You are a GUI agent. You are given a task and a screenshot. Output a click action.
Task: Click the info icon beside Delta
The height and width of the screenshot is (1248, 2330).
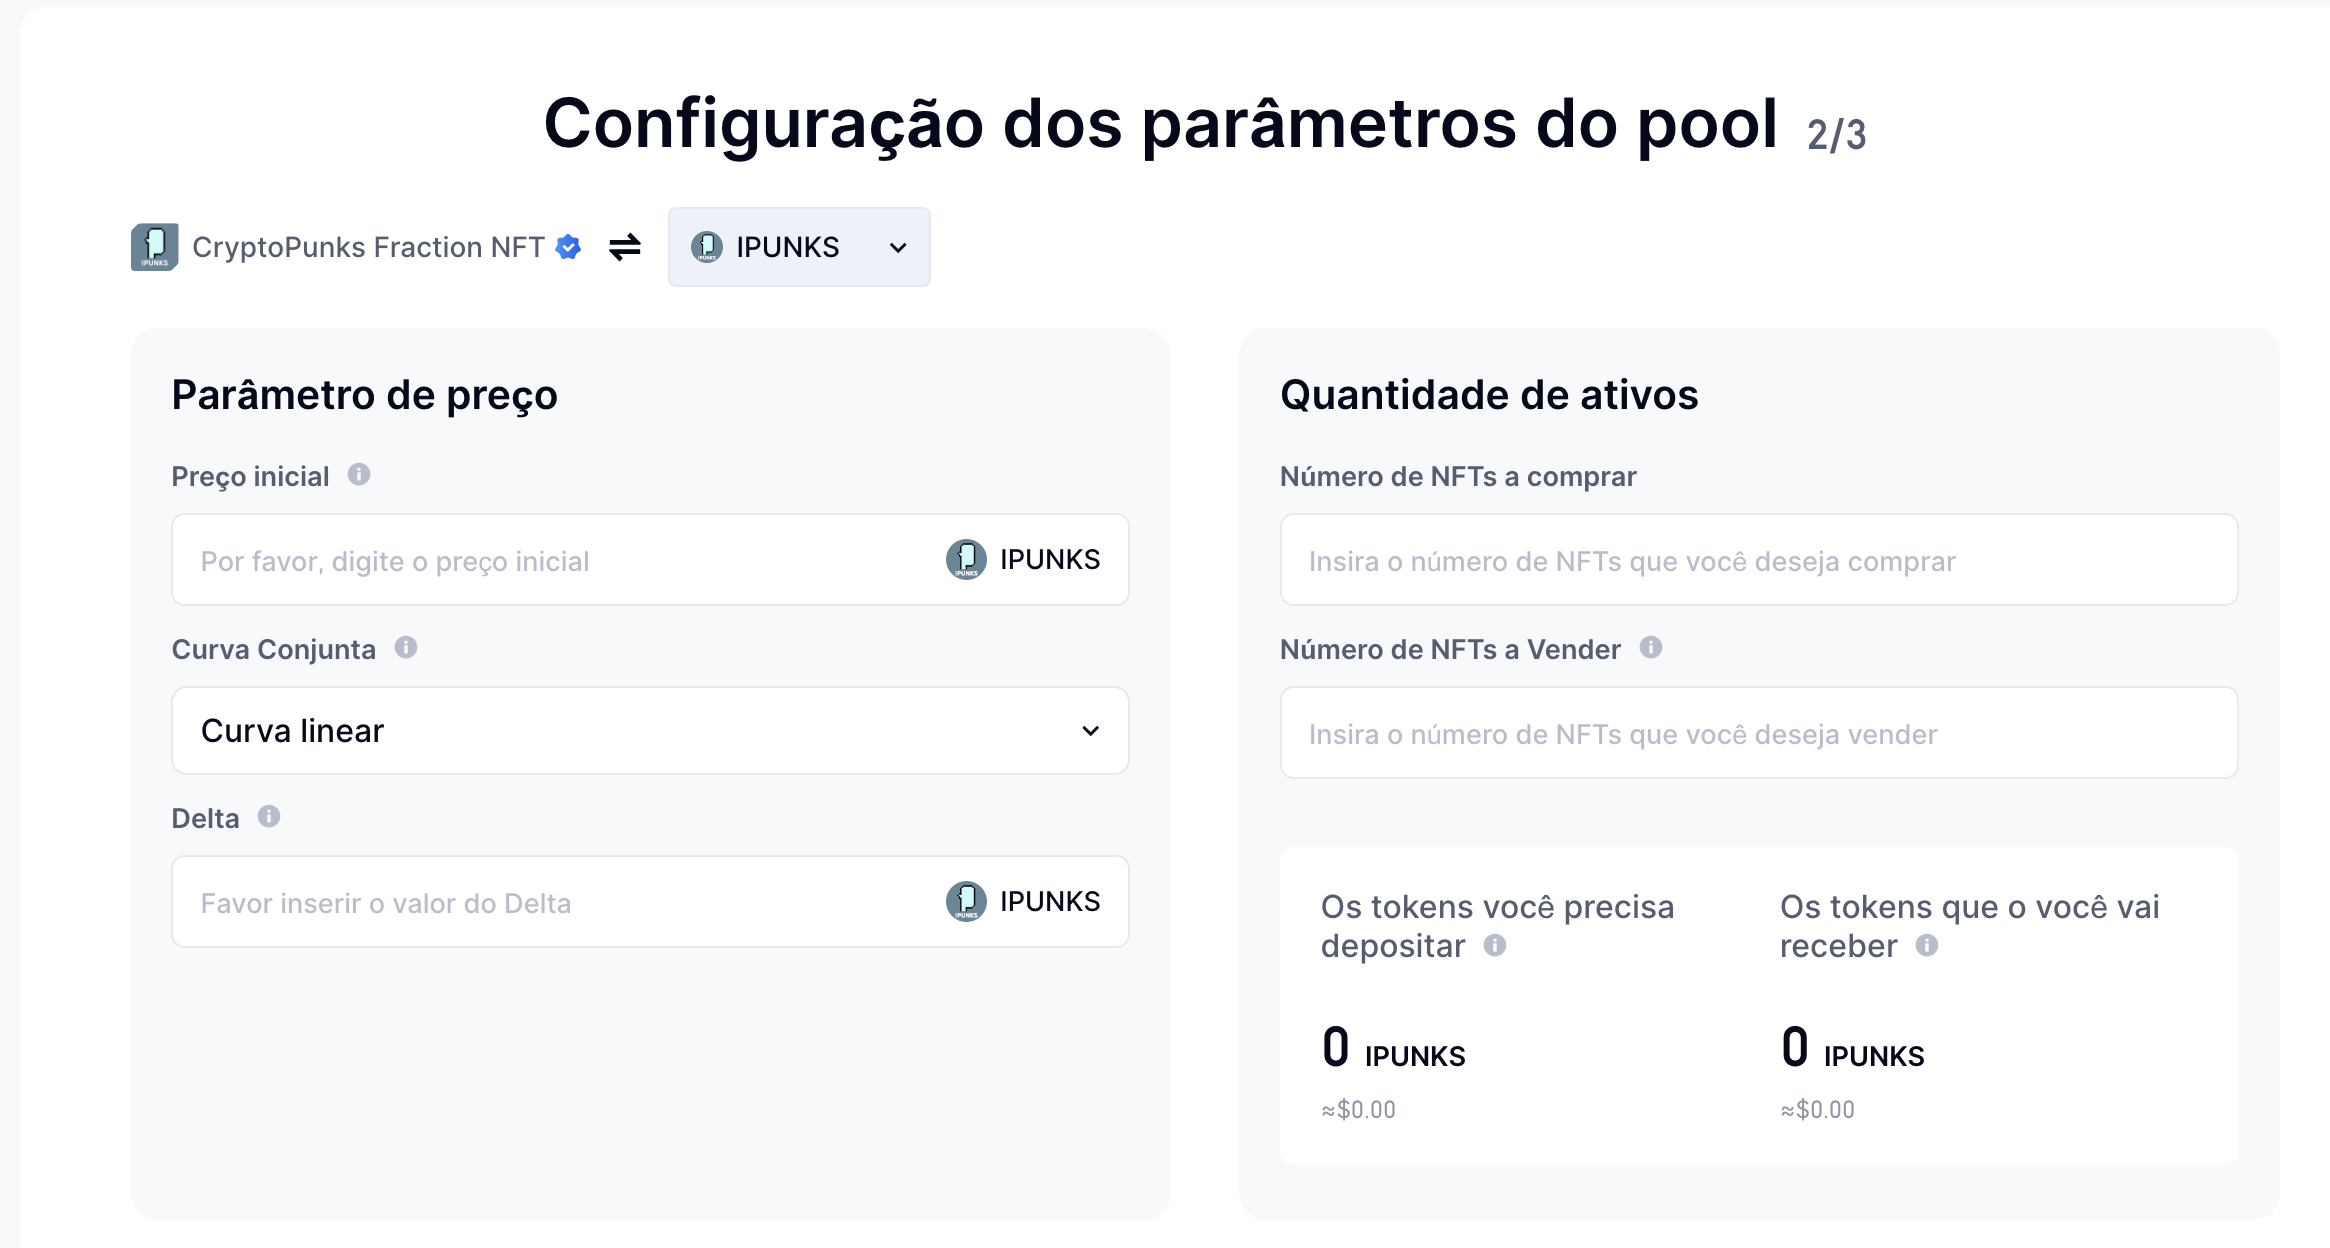269,817
